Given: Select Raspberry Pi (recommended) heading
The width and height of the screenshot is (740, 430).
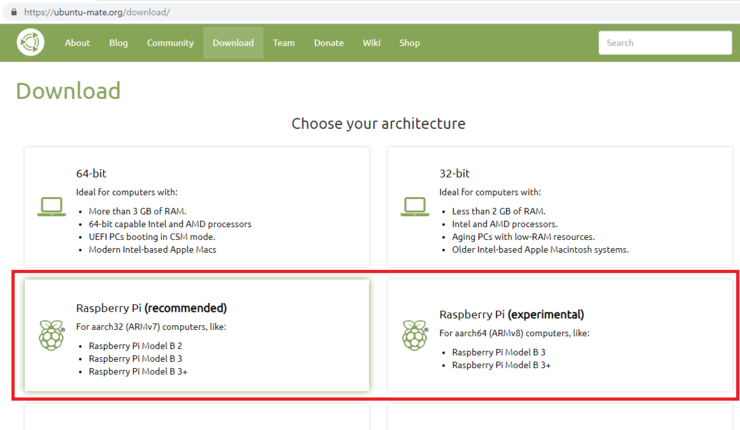Looking at the screenshot, I should 151,308.
